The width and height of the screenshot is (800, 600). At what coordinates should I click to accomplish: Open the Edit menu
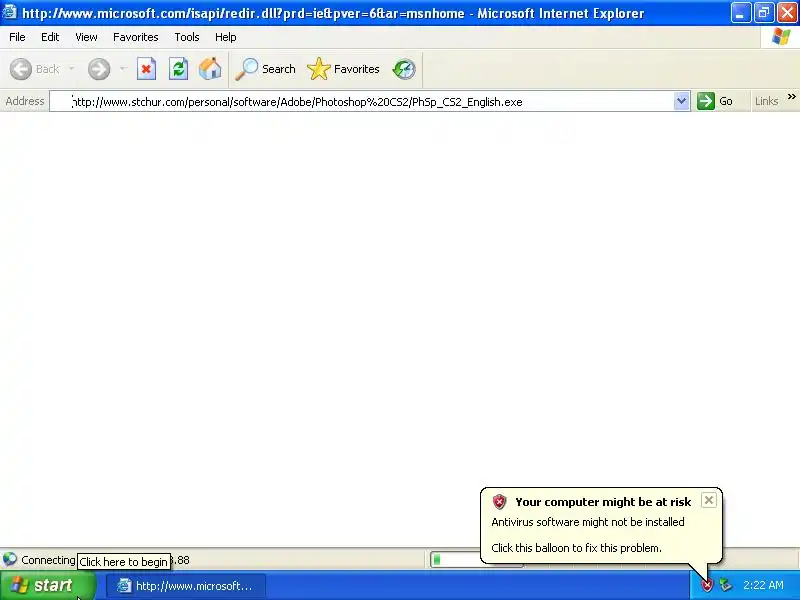coord(50,37)
